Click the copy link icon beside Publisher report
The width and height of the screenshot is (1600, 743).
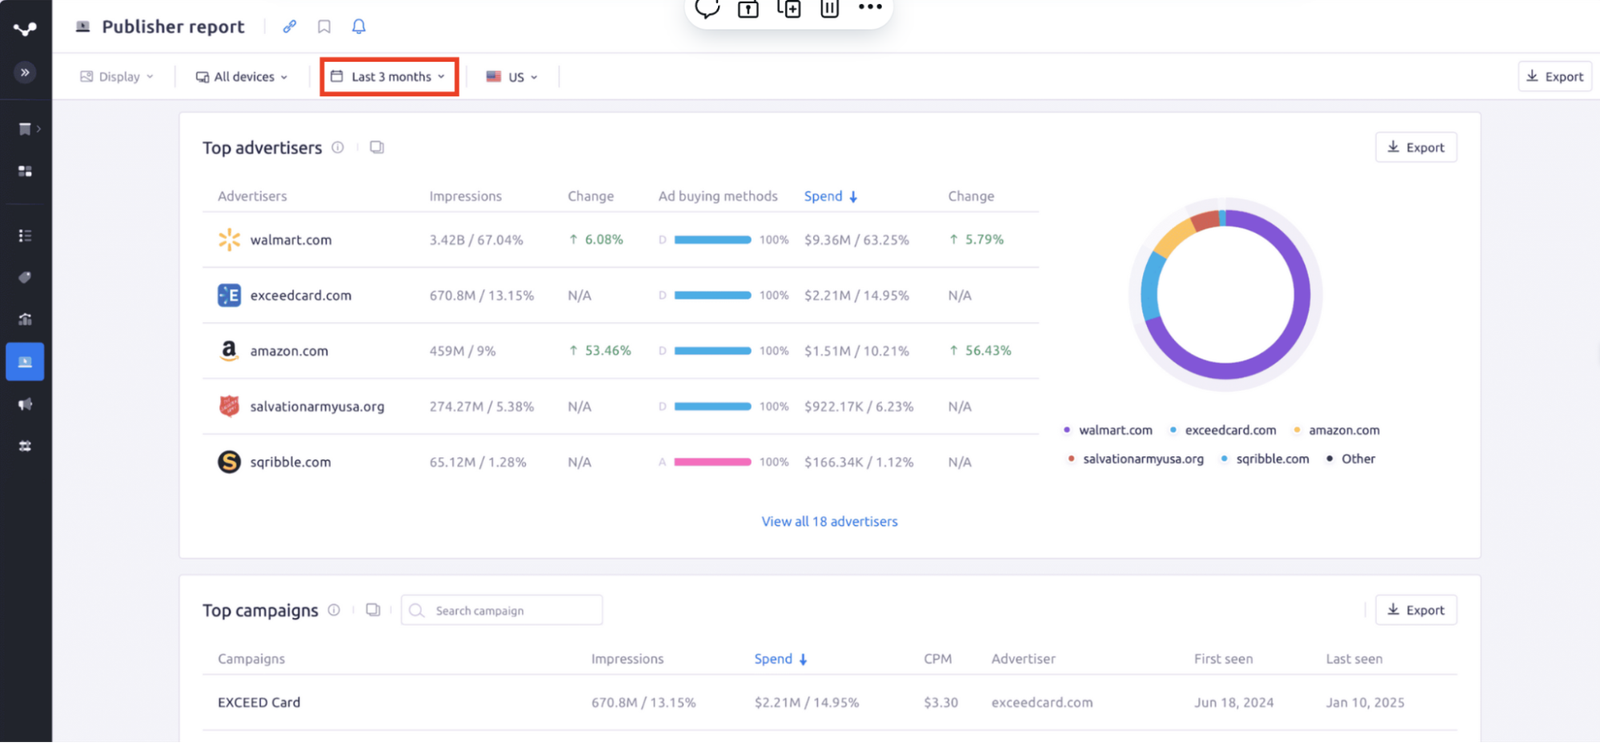click(x=289, y=27)
